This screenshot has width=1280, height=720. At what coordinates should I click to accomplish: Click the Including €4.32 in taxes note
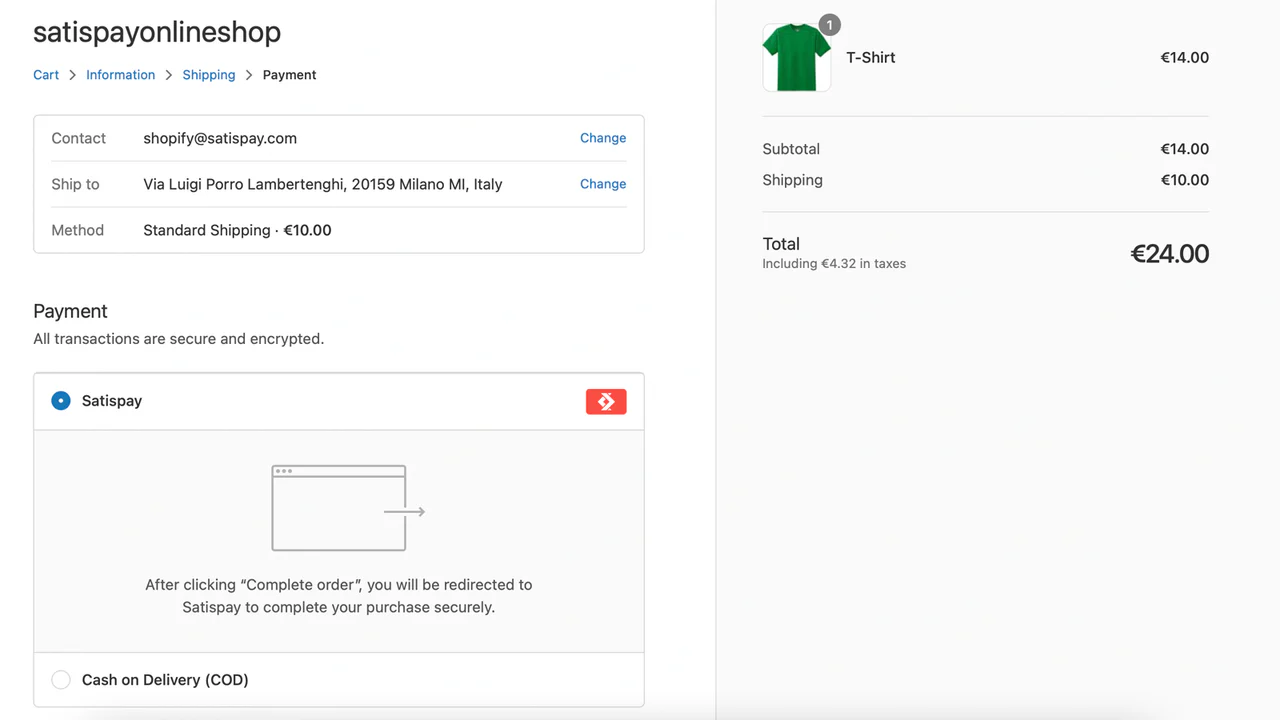(x=834, y=264)
